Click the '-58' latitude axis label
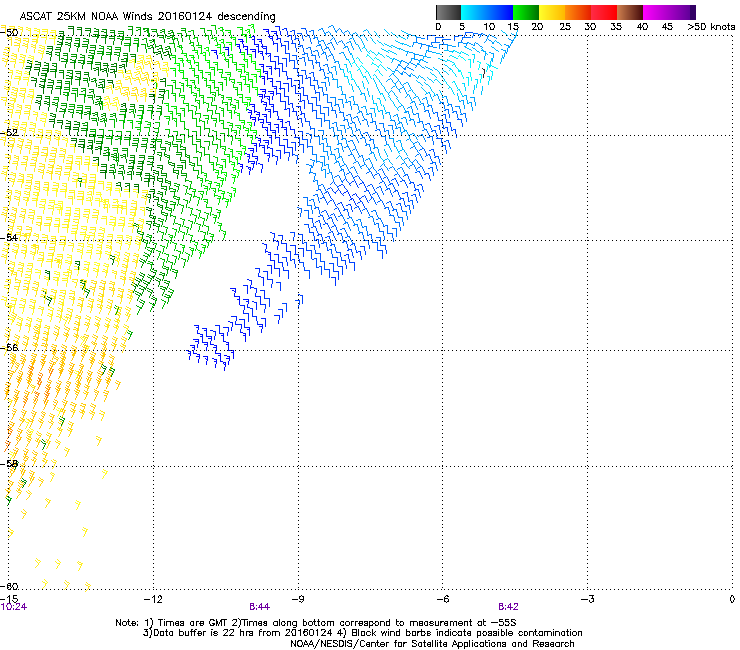This screenshot has width=740, height=650. tap(9, 464)
